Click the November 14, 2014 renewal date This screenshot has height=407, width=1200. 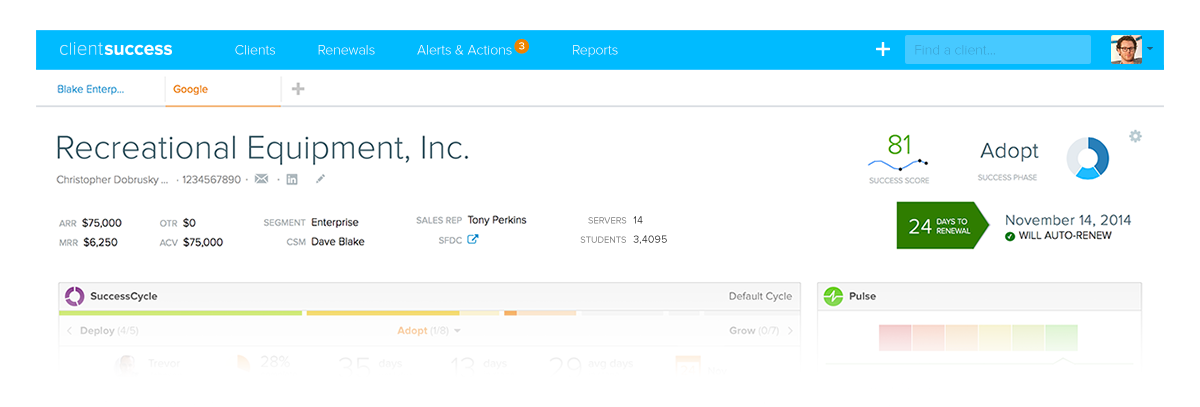tap(1068, 219)
